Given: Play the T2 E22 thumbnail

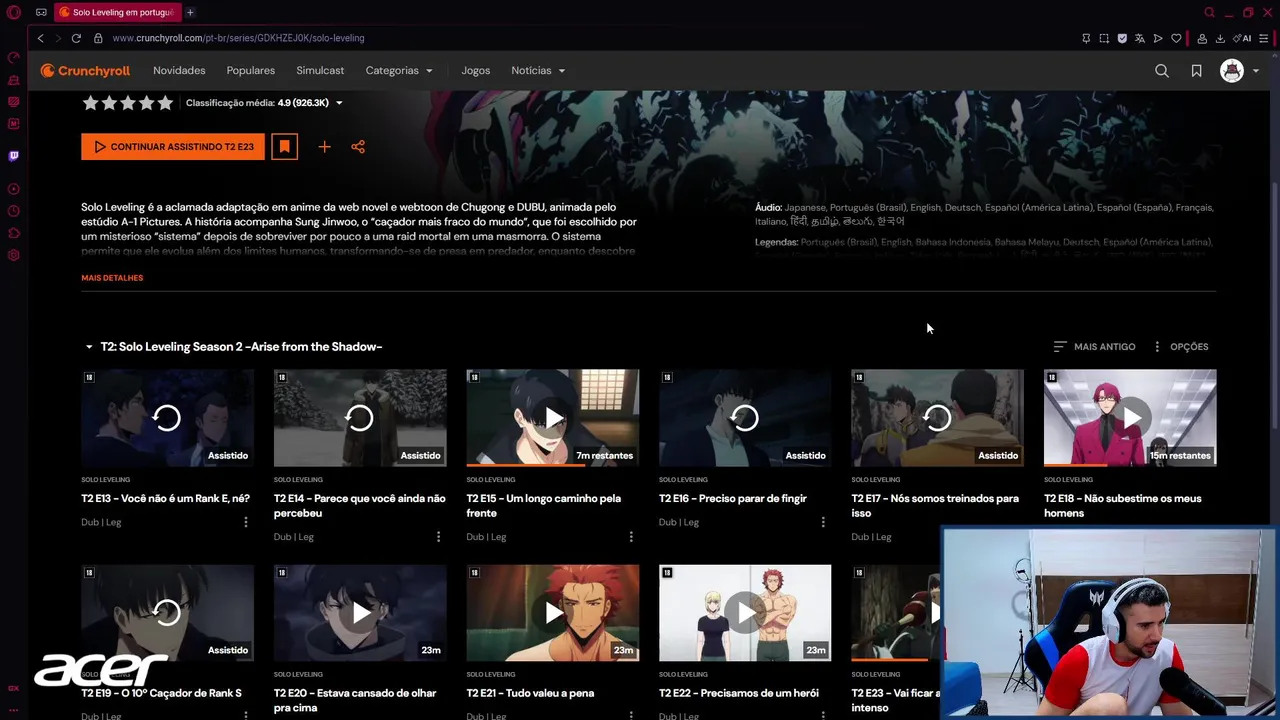Looking at the screenshot, I should [745, 613].
